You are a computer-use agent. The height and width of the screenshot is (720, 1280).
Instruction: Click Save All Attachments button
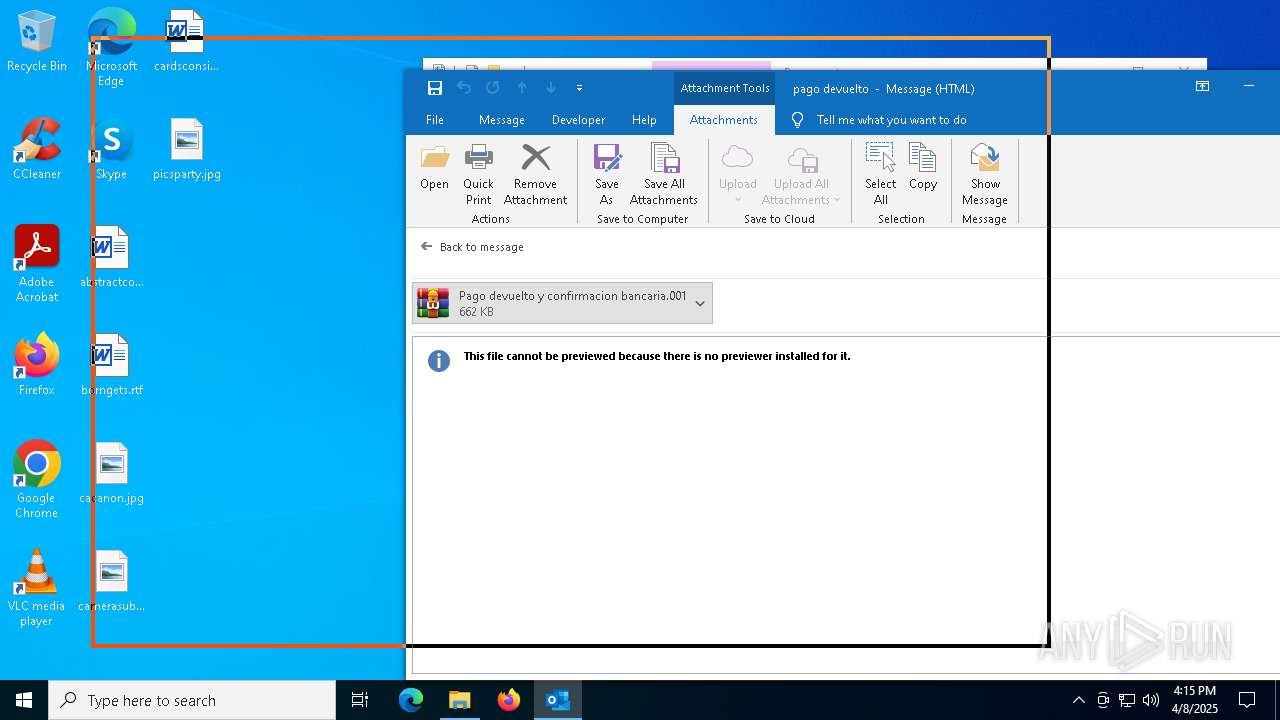664,175
